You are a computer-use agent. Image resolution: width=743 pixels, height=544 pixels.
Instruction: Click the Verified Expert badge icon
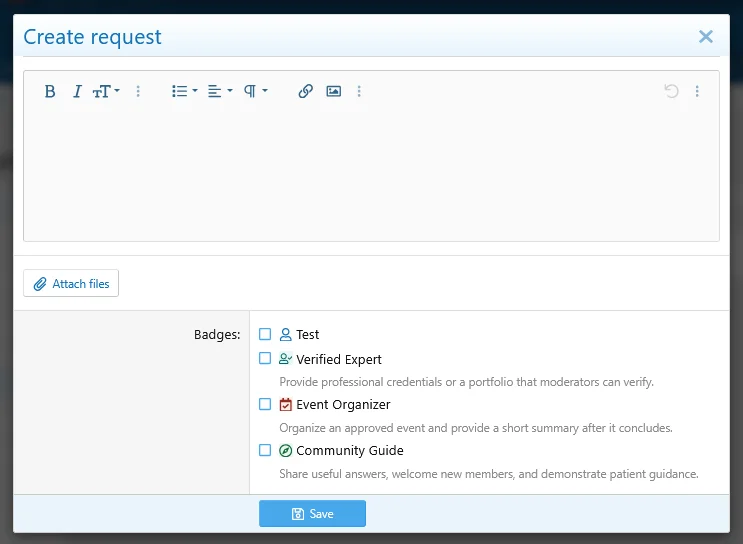tap(285, 359)
